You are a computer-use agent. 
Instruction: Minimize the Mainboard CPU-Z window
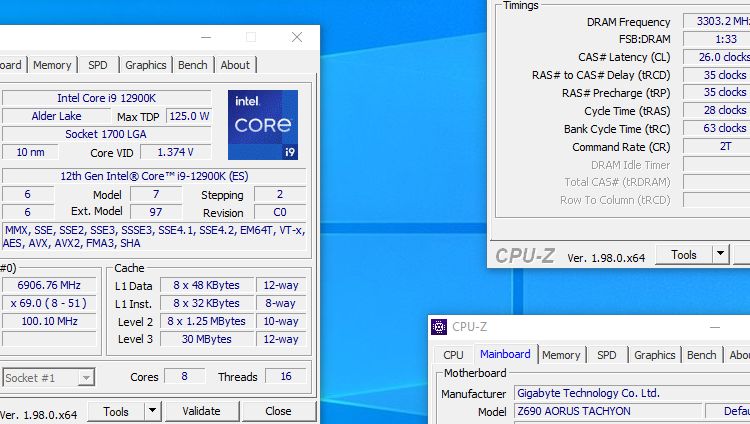pos(715,327)
